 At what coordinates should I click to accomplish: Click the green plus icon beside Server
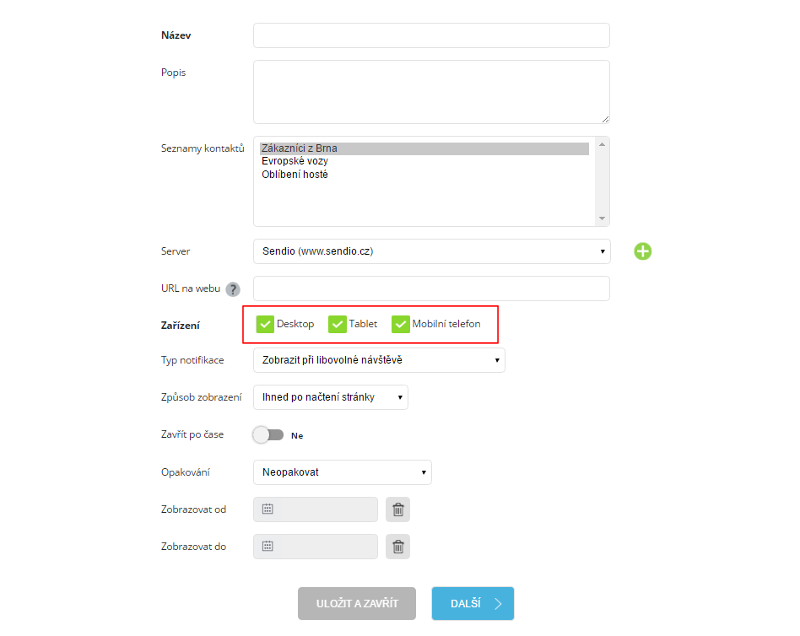pyautogui.click(x=642, y=251)
